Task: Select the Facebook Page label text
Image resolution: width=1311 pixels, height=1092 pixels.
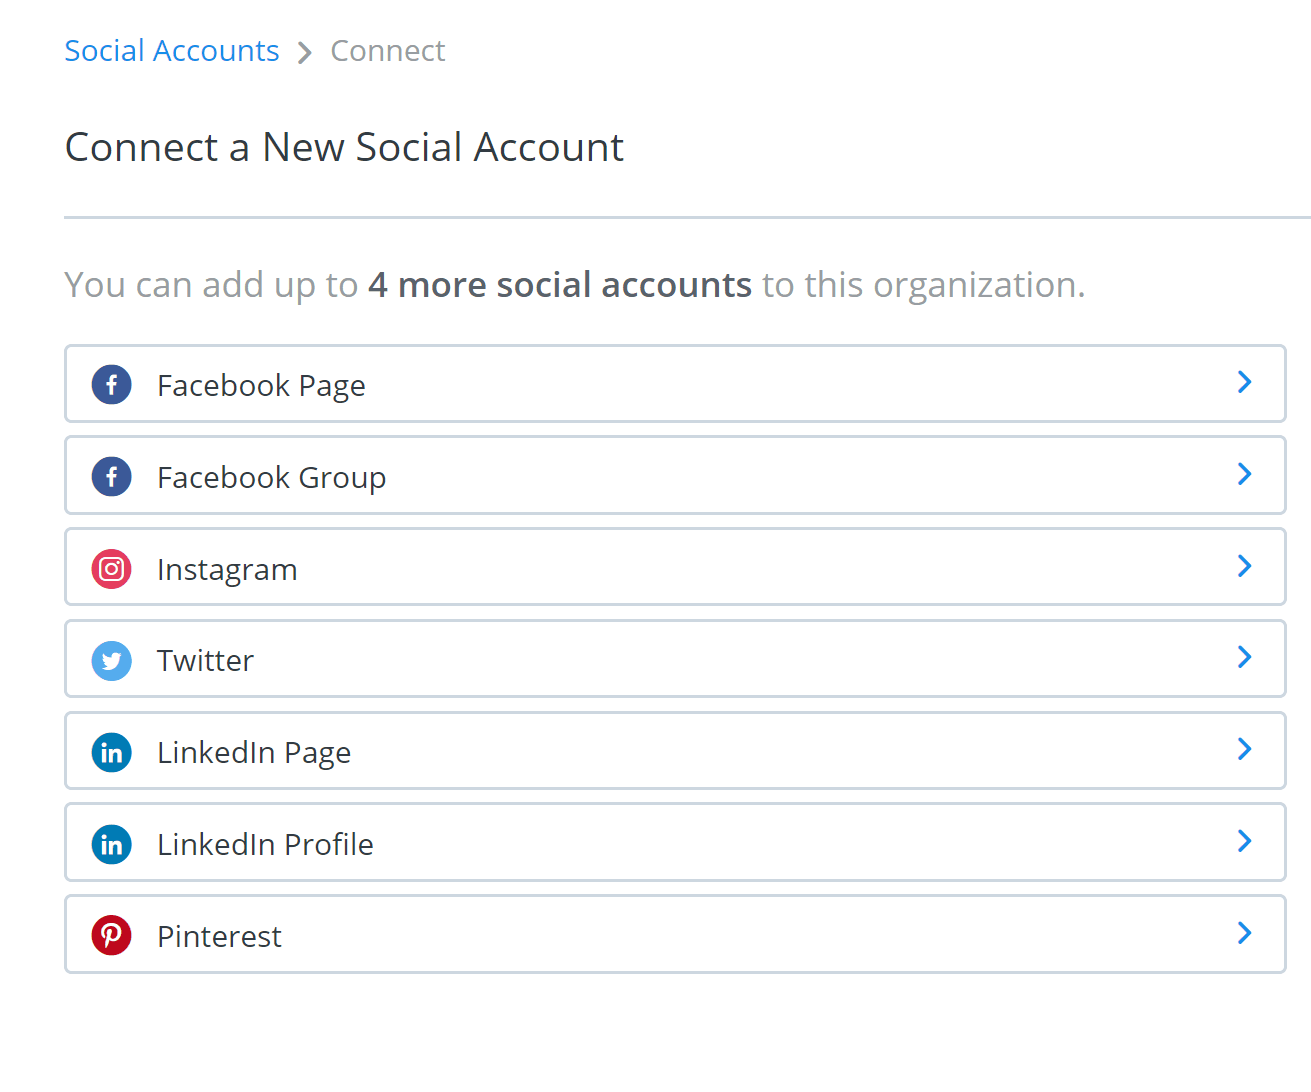Action: click(261, 386)
